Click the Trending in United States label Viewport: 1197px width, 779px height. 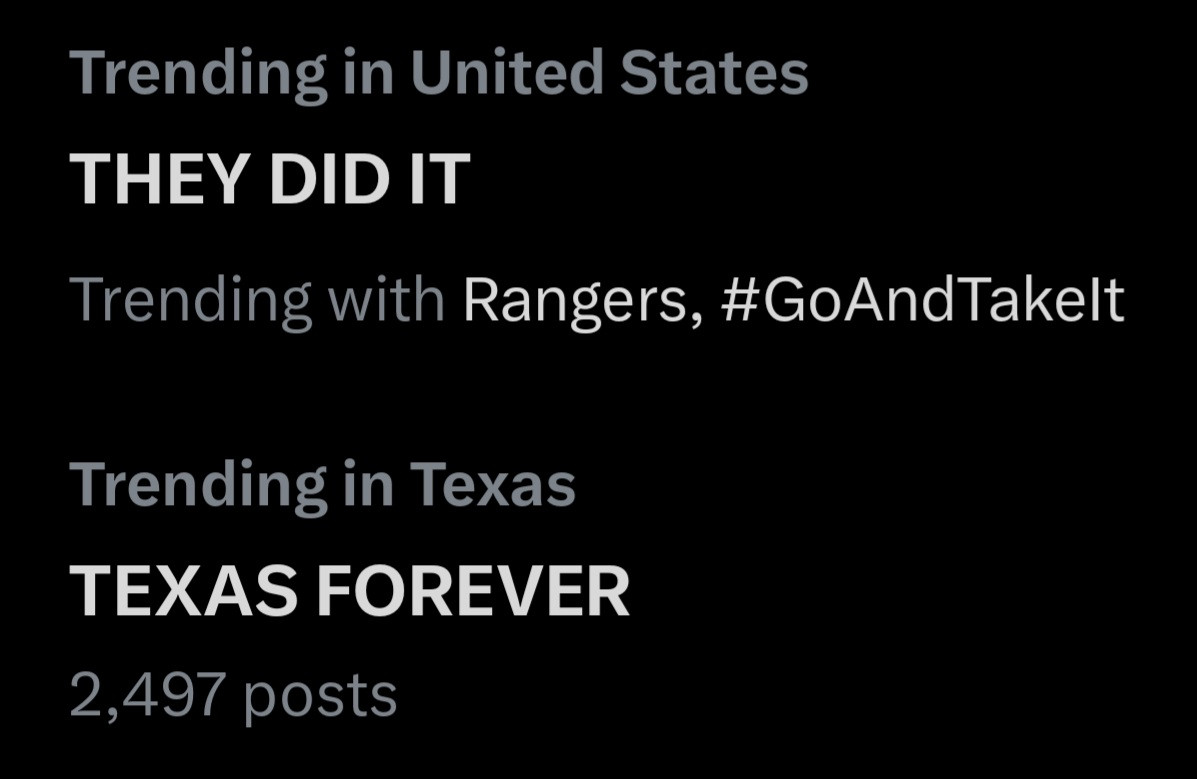pos(438,74)
